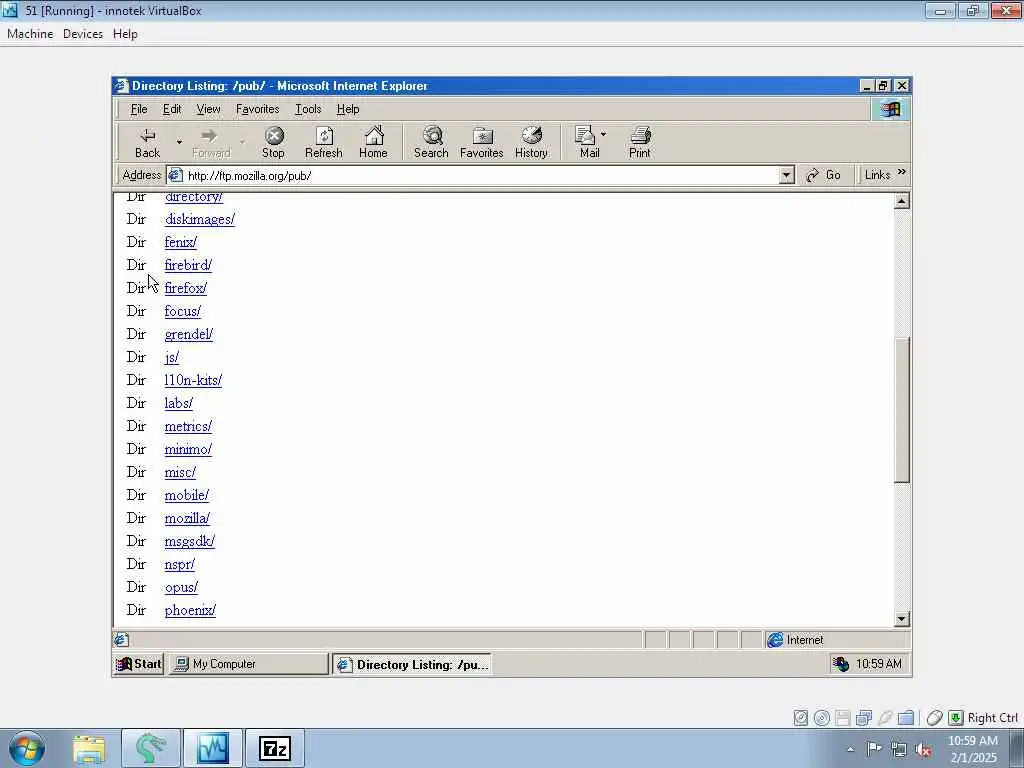
Task: Expand the Links toolbar chevron
Action: 902,172
